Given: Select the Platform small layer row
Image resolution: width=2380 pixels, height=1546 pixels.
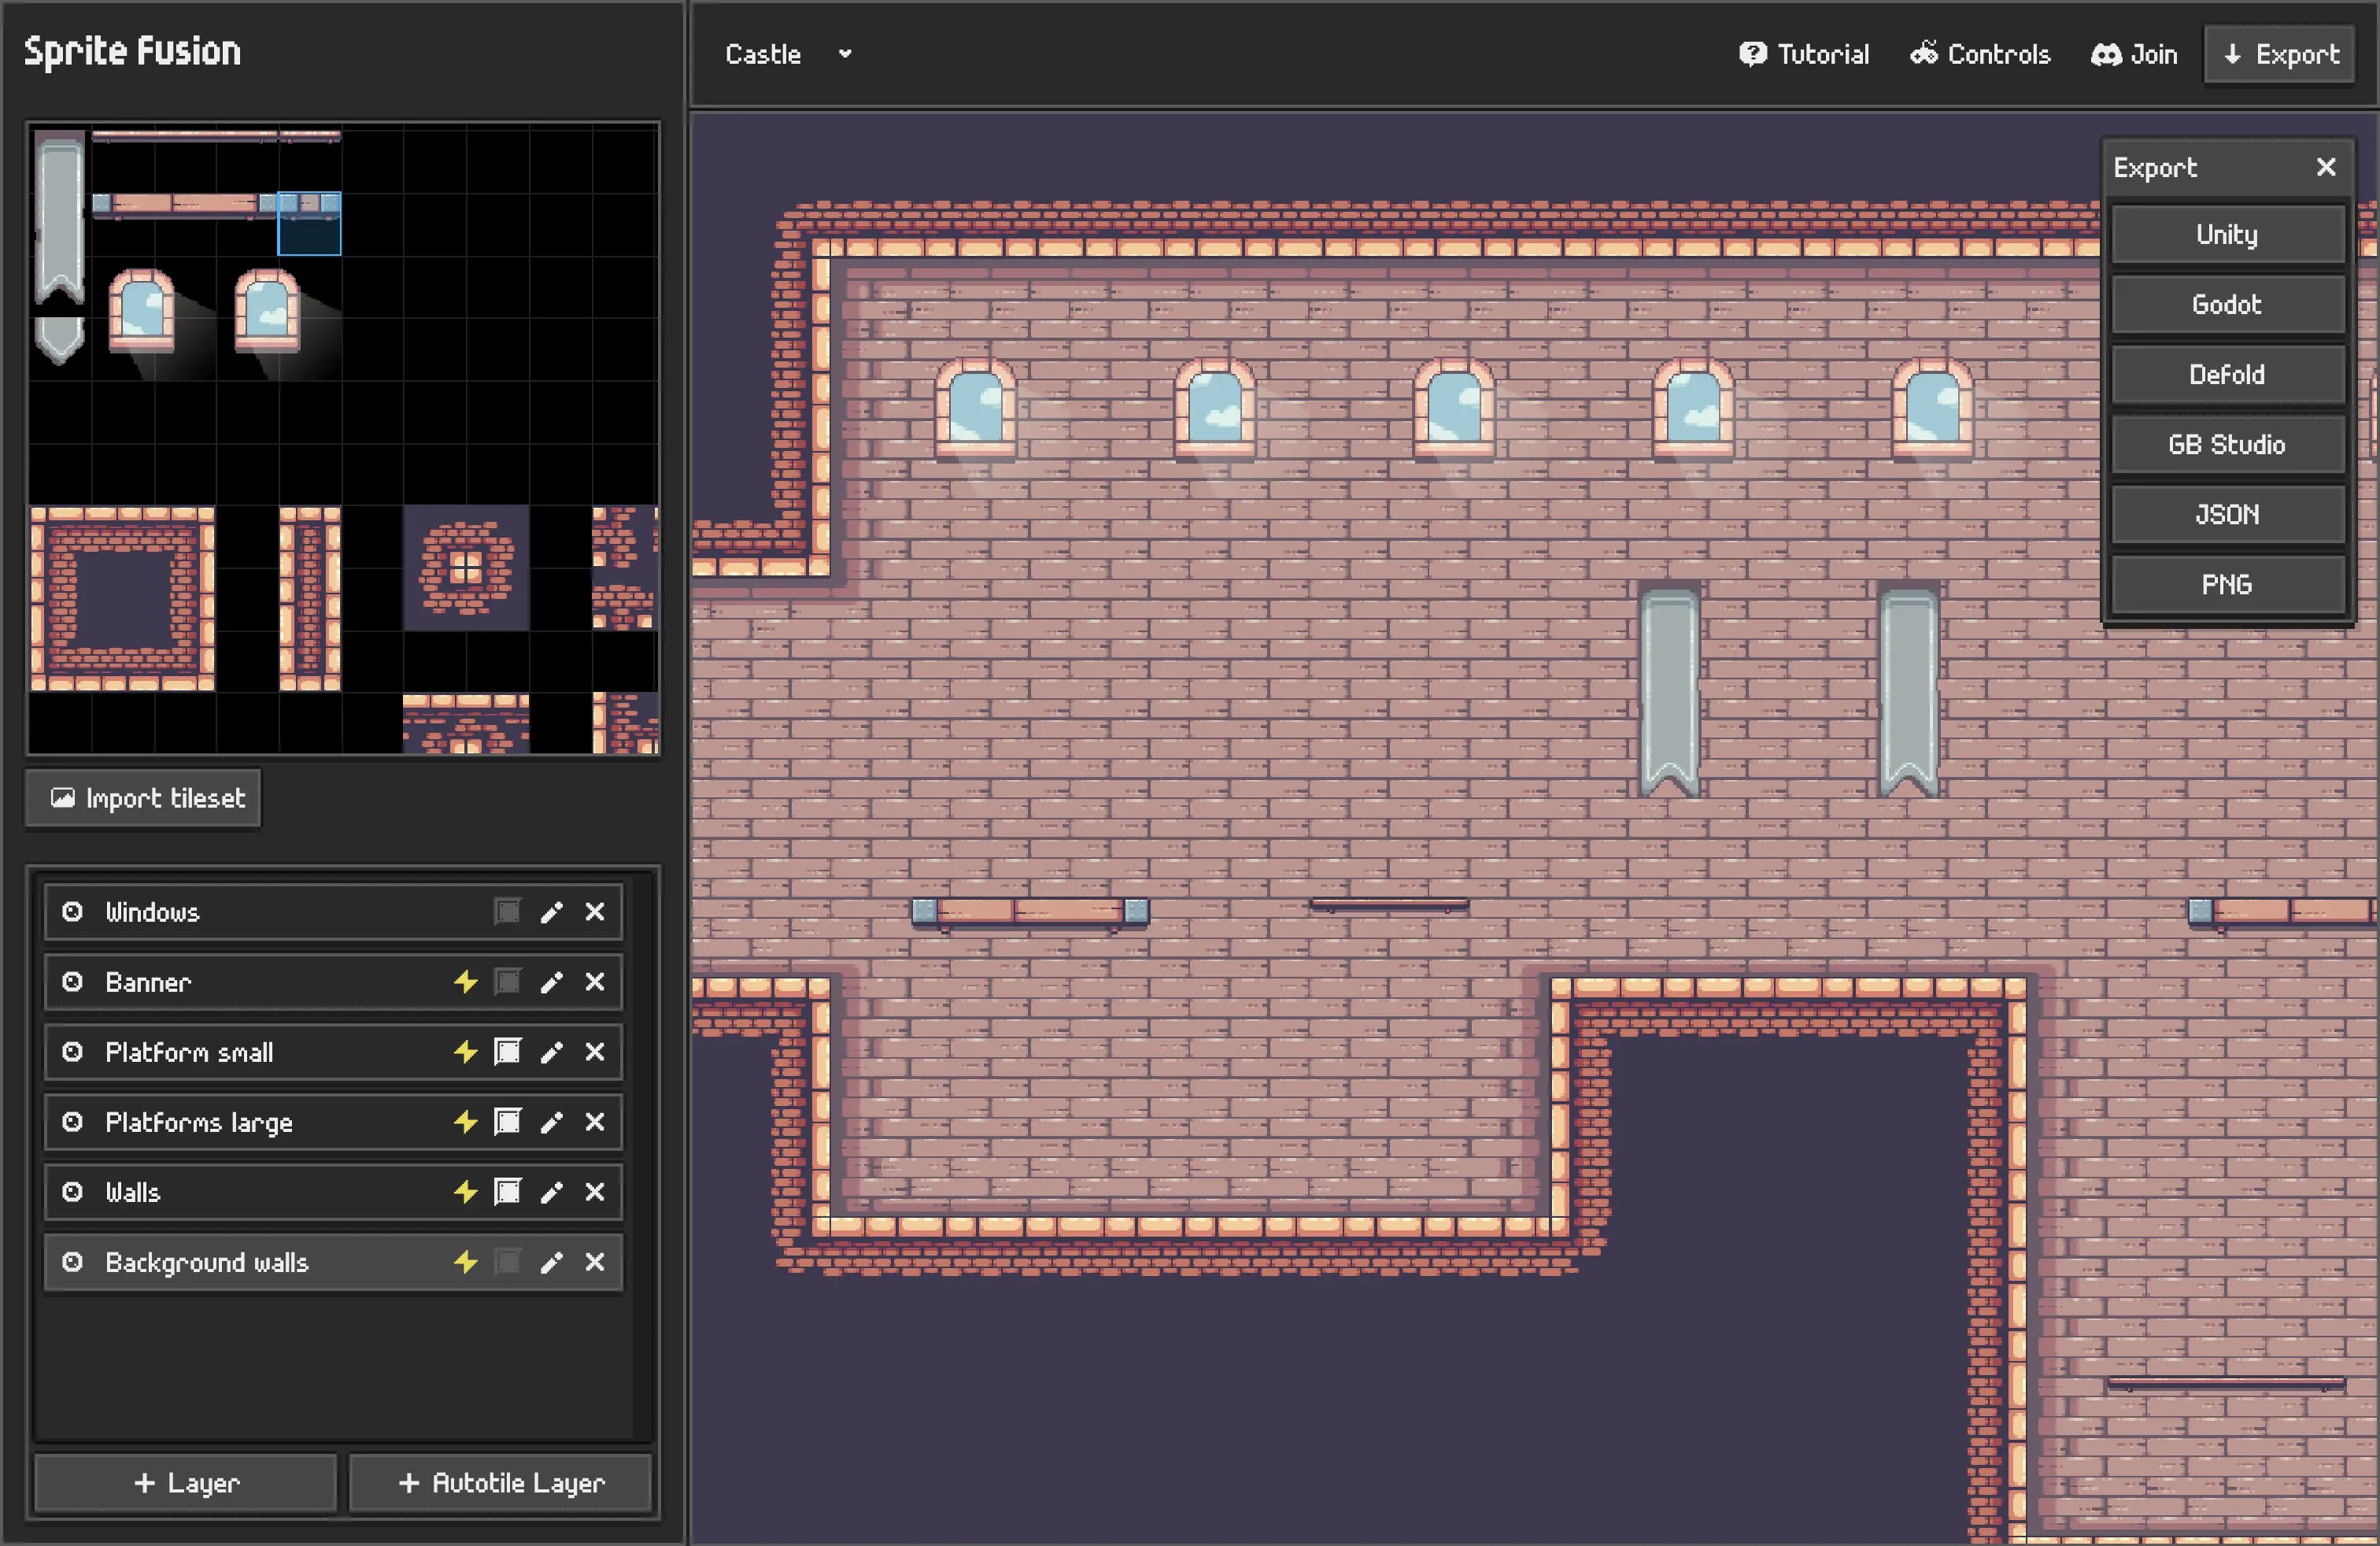Looking at the screenshot, I should 333,1051.
